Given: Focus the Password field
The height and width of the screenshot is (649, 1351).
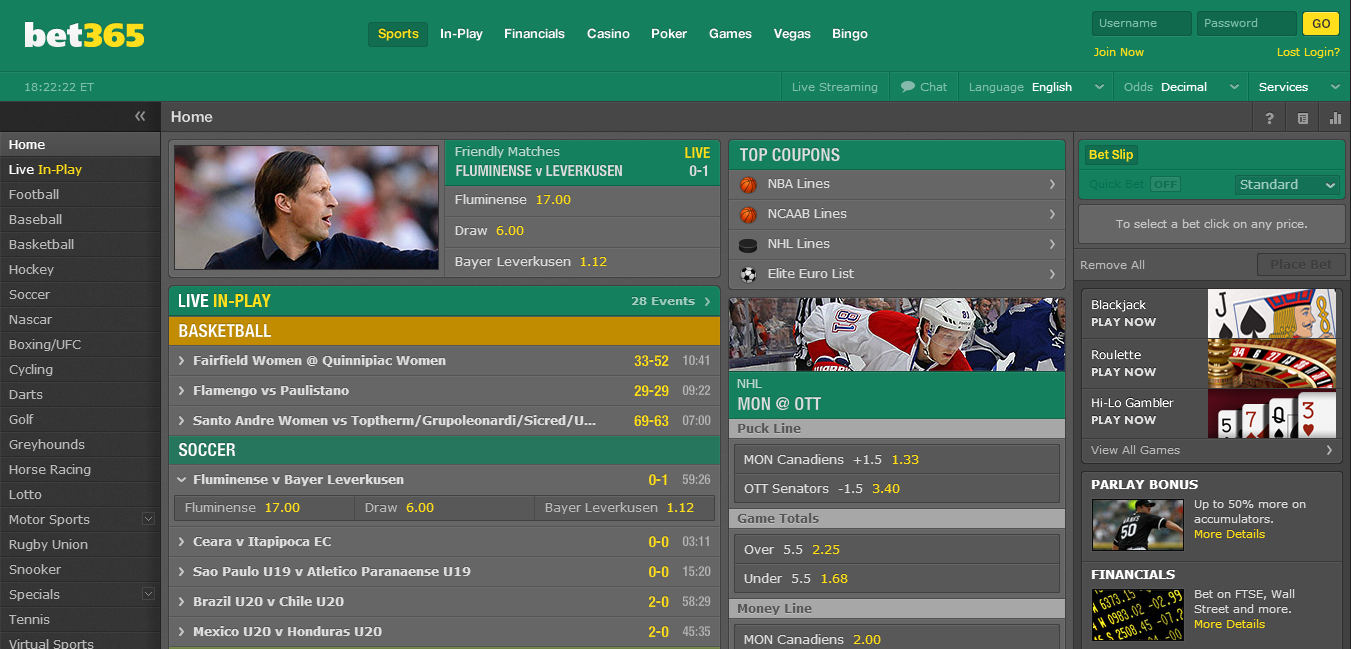Looking at the screenshot, I should pos(1247,24).
